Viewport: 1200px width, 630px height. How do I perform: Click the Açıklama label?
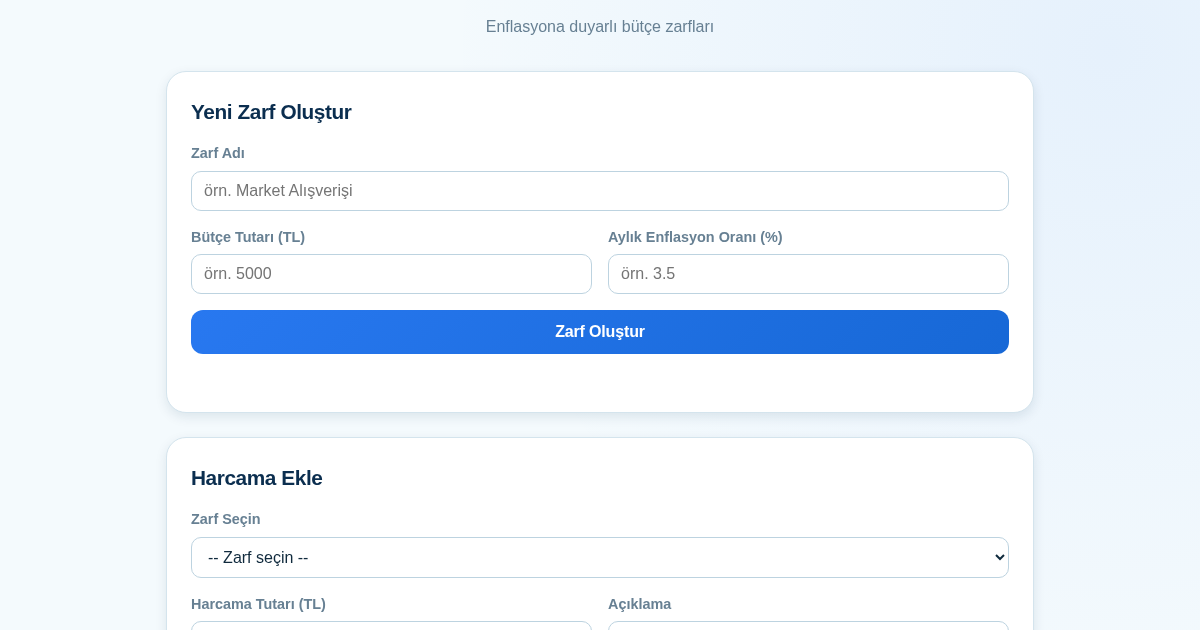coord(640,604)
